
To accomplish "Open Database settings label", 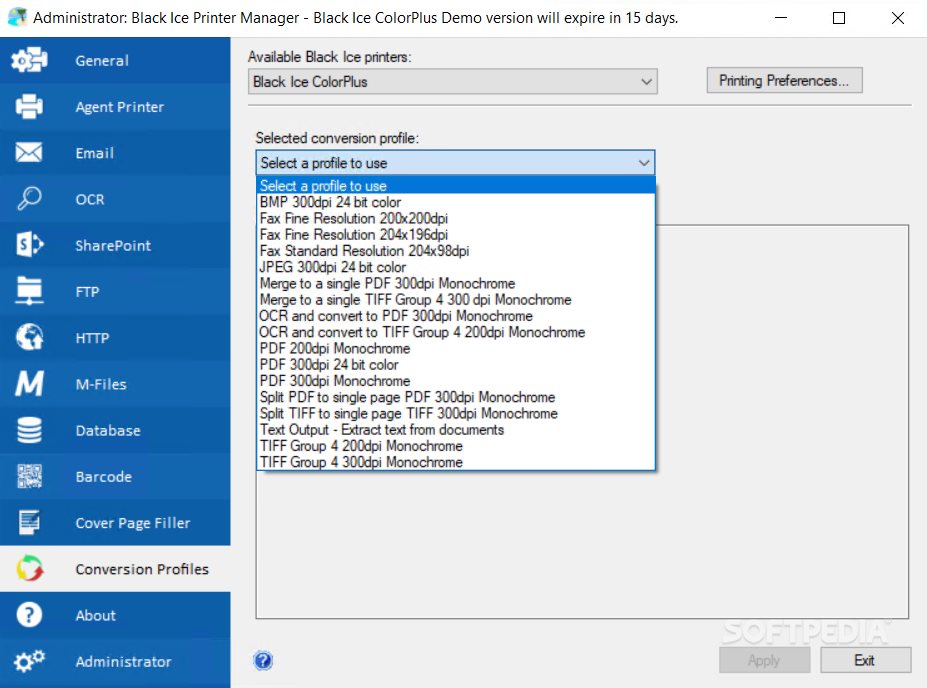I will click(108, 430).
